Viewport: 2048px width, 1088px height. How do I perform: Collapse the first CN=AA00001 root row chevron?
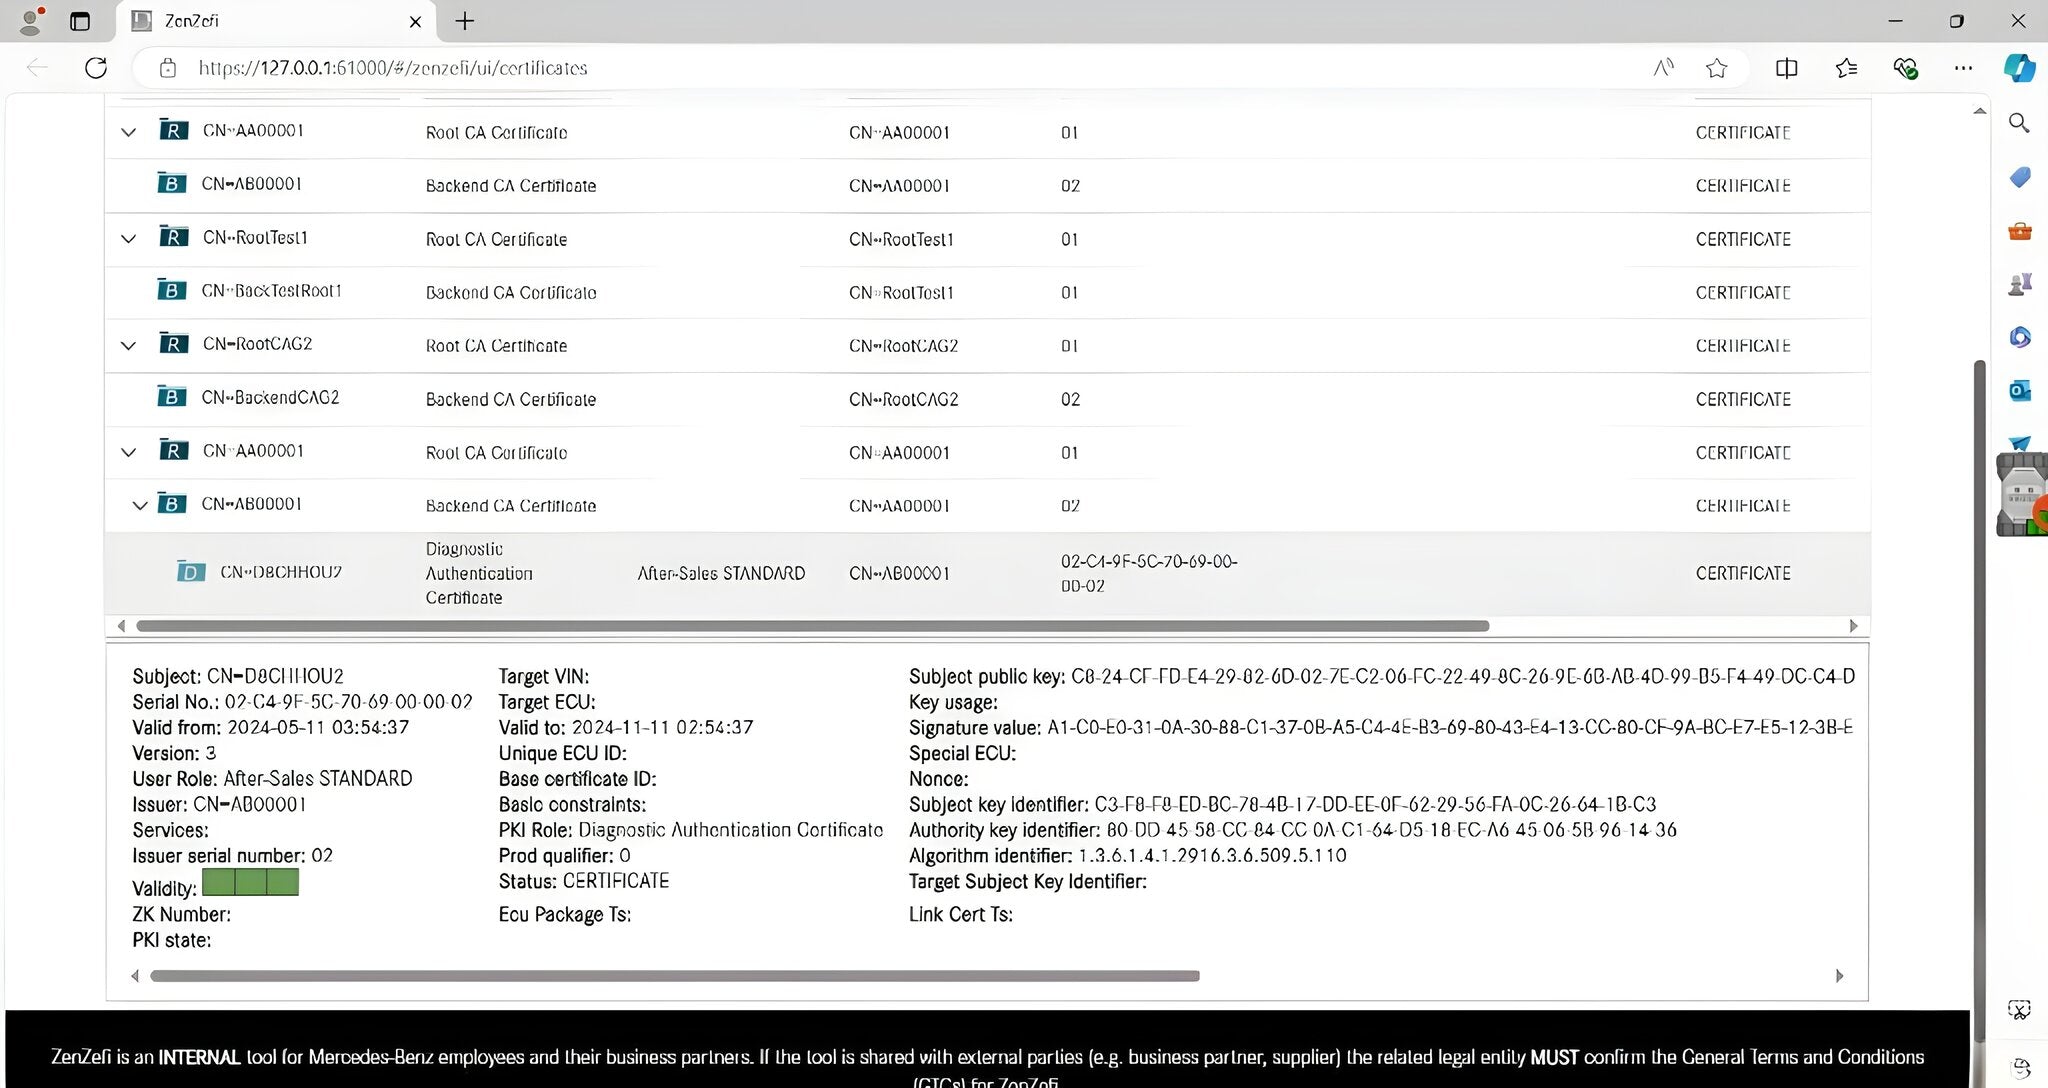128,132
